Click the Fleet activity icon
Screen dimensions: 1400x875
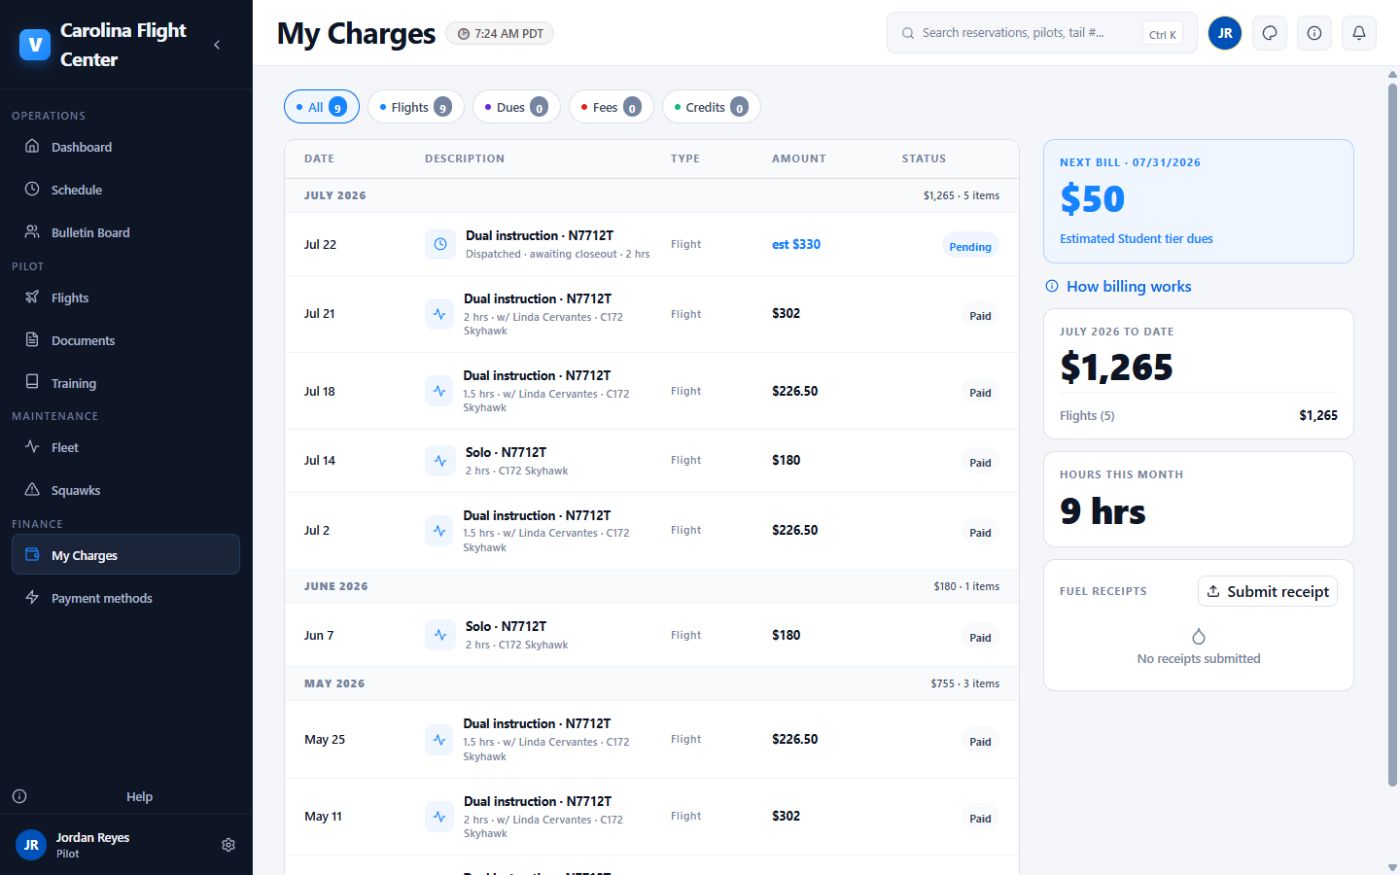click(32, 447)
